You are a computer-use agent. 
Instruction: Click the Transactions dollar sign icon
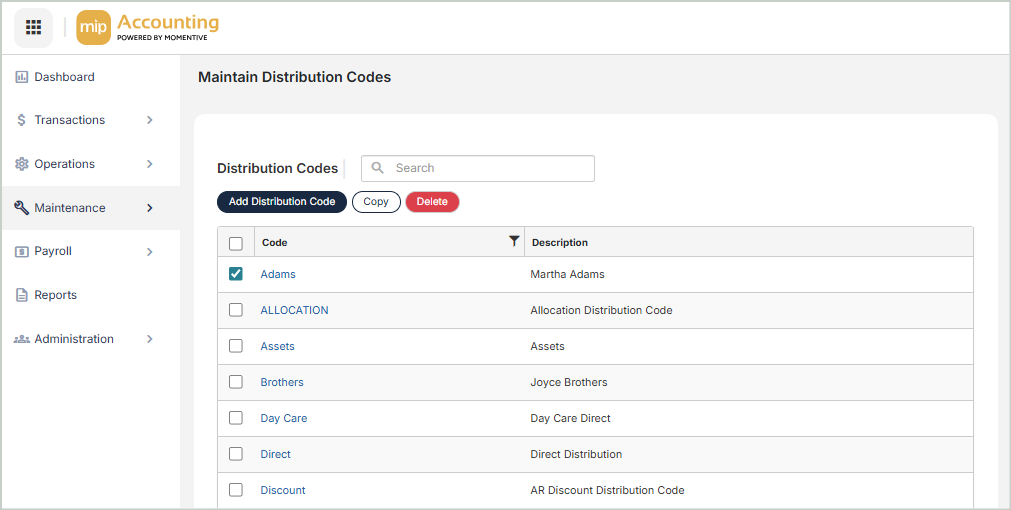click(x=22, y=120)
